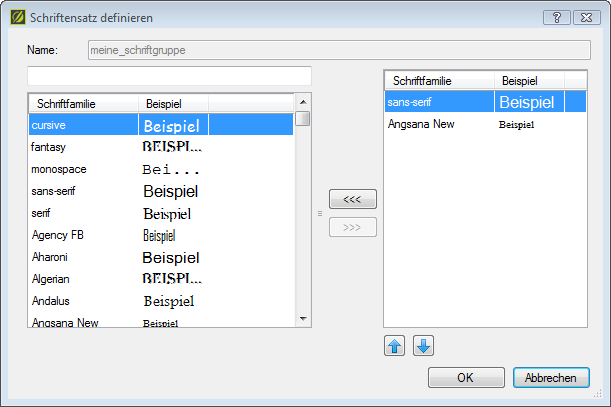Click the add font <<< button

point(352,199)
